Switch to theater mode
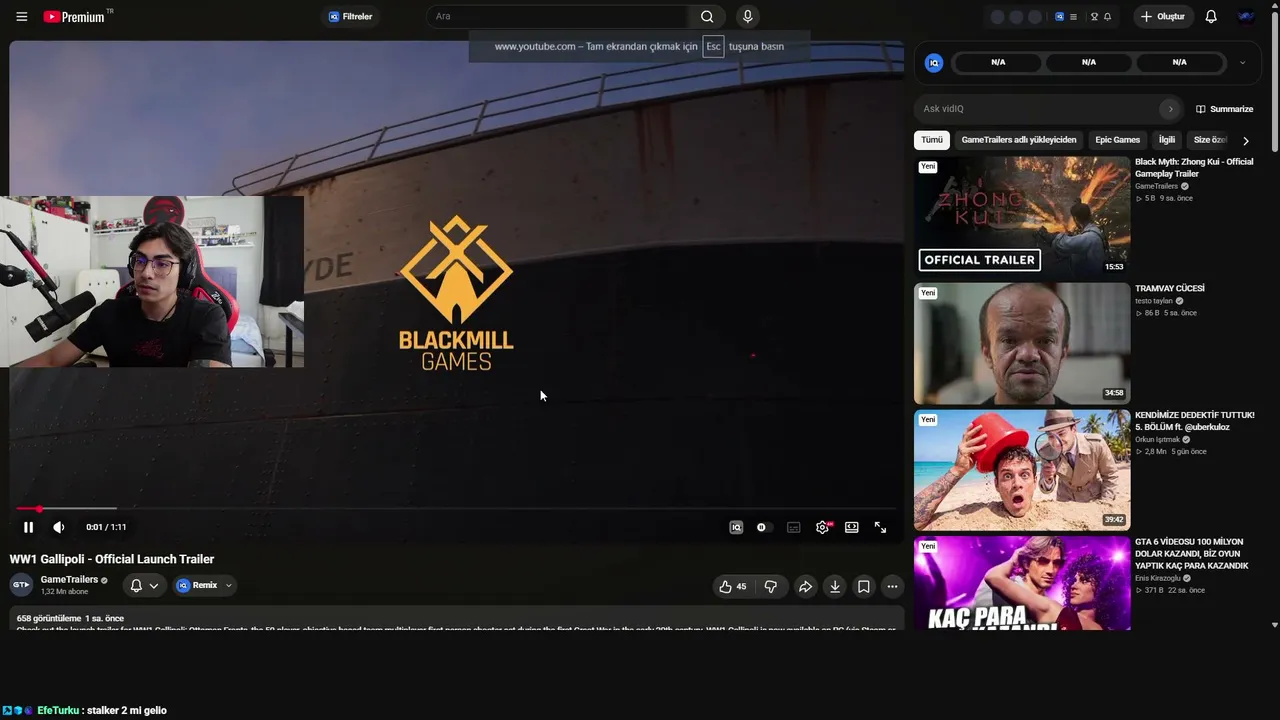Viewport: 1280px width, 720px height. coord(852,527)
